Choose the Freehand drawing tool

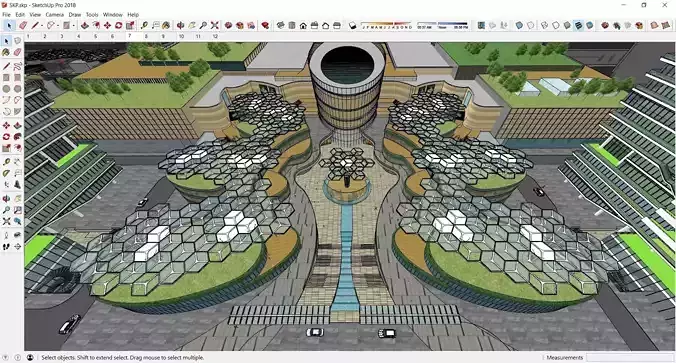tap(17, 66)
